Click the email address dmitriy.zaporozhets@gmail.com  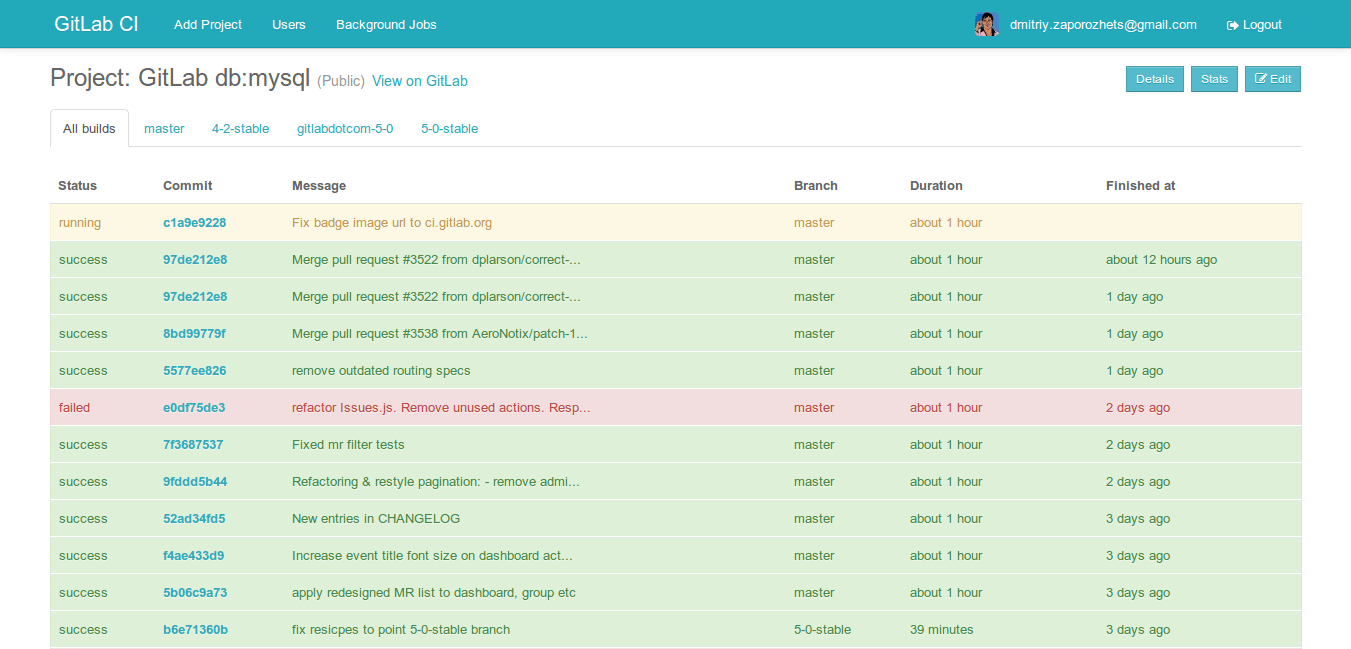coord(1103,24)
